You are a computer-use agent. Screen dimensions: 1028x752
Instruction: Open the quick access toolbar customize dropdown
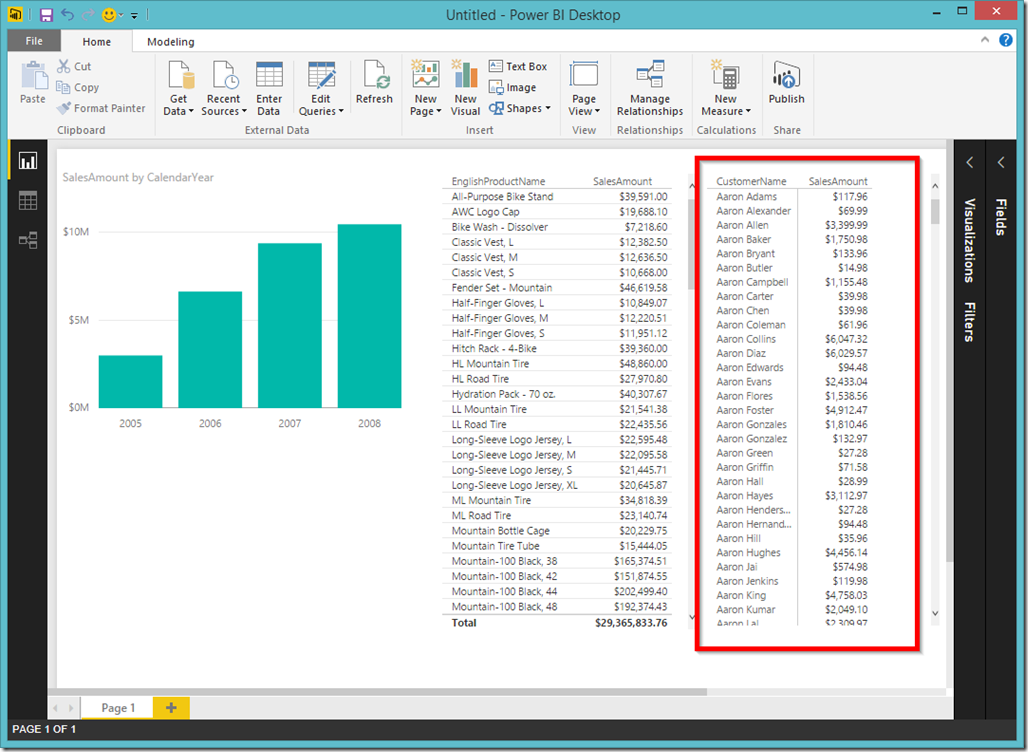[134, 15]
